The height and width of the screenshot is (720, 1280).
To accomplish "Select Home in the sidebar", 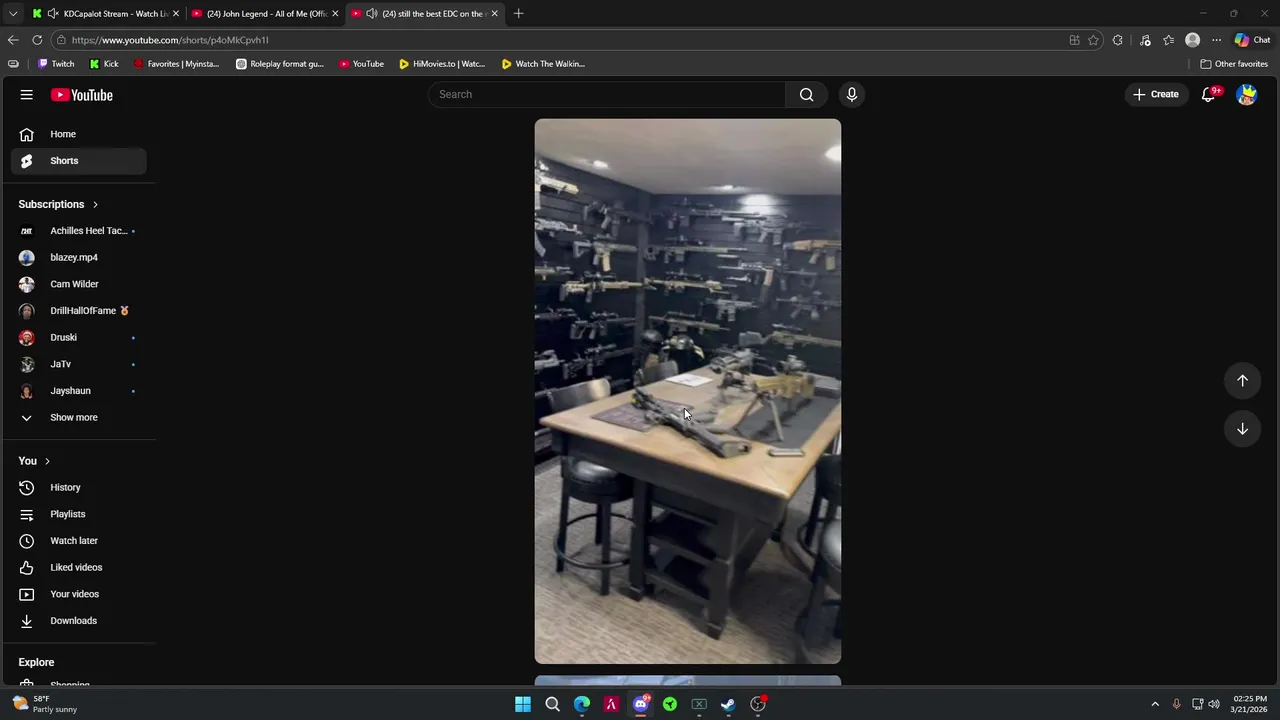I will [79, 134].
